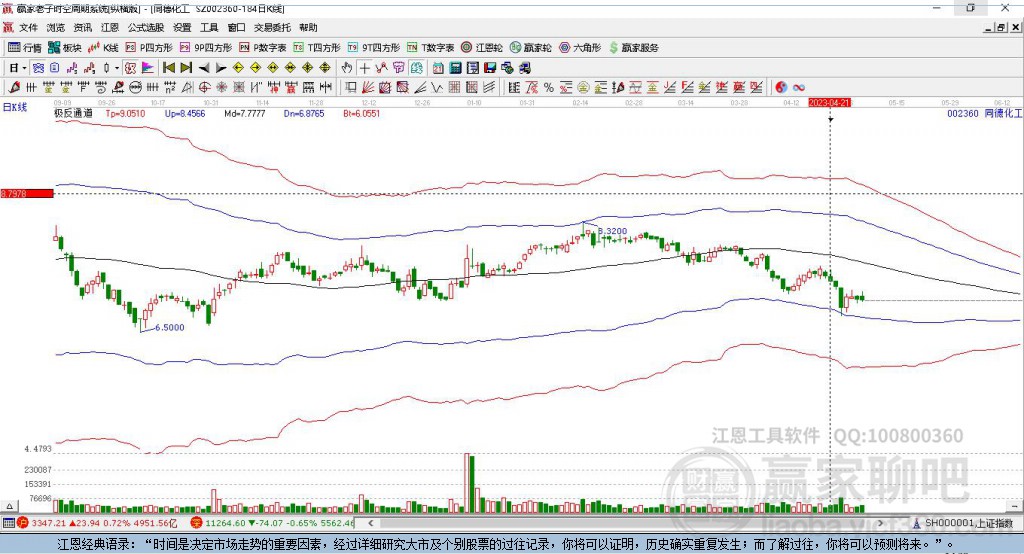Screen dimensions: 1024x554
Task: Click the highlighted 2023-04-21 date marker
Action: tap(829, 103)
